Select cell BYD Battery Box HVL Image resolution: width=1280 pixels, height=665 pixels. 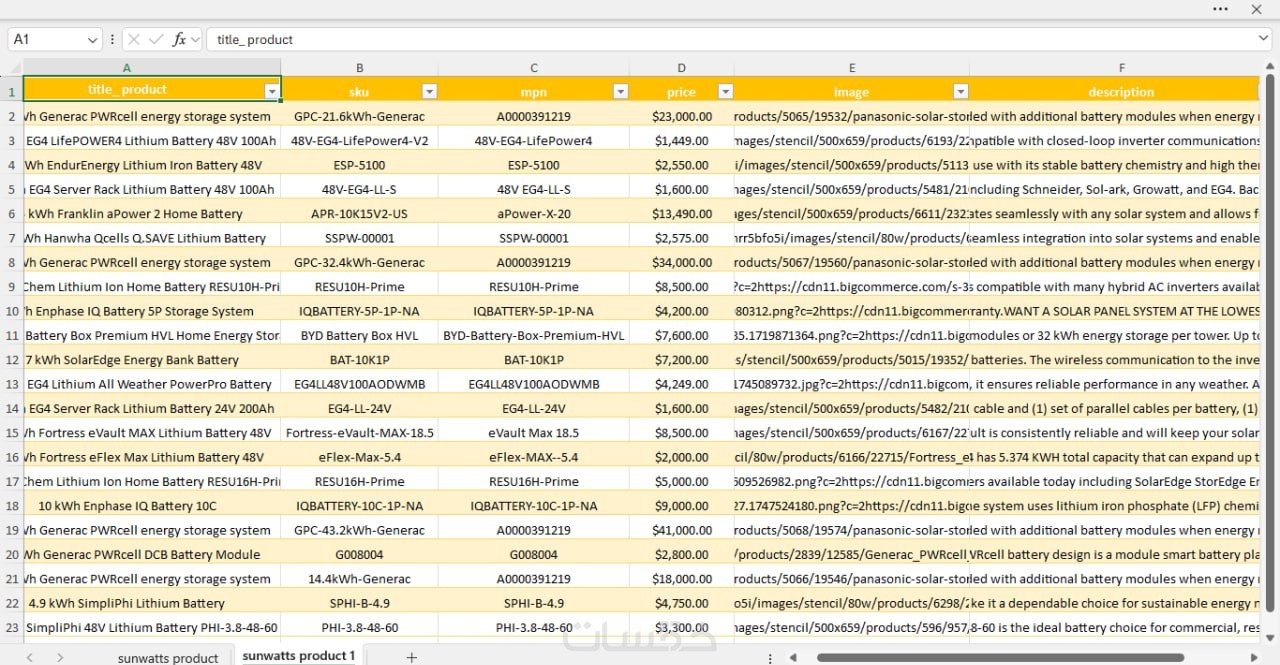[359, 335]
